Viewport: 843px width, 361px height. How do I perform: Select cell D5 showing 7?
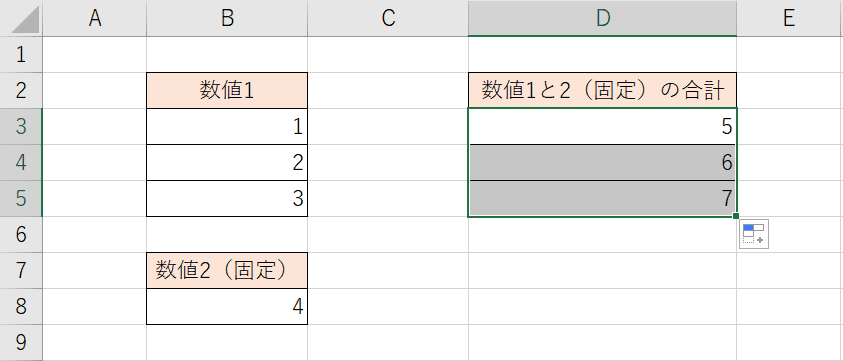603,199
